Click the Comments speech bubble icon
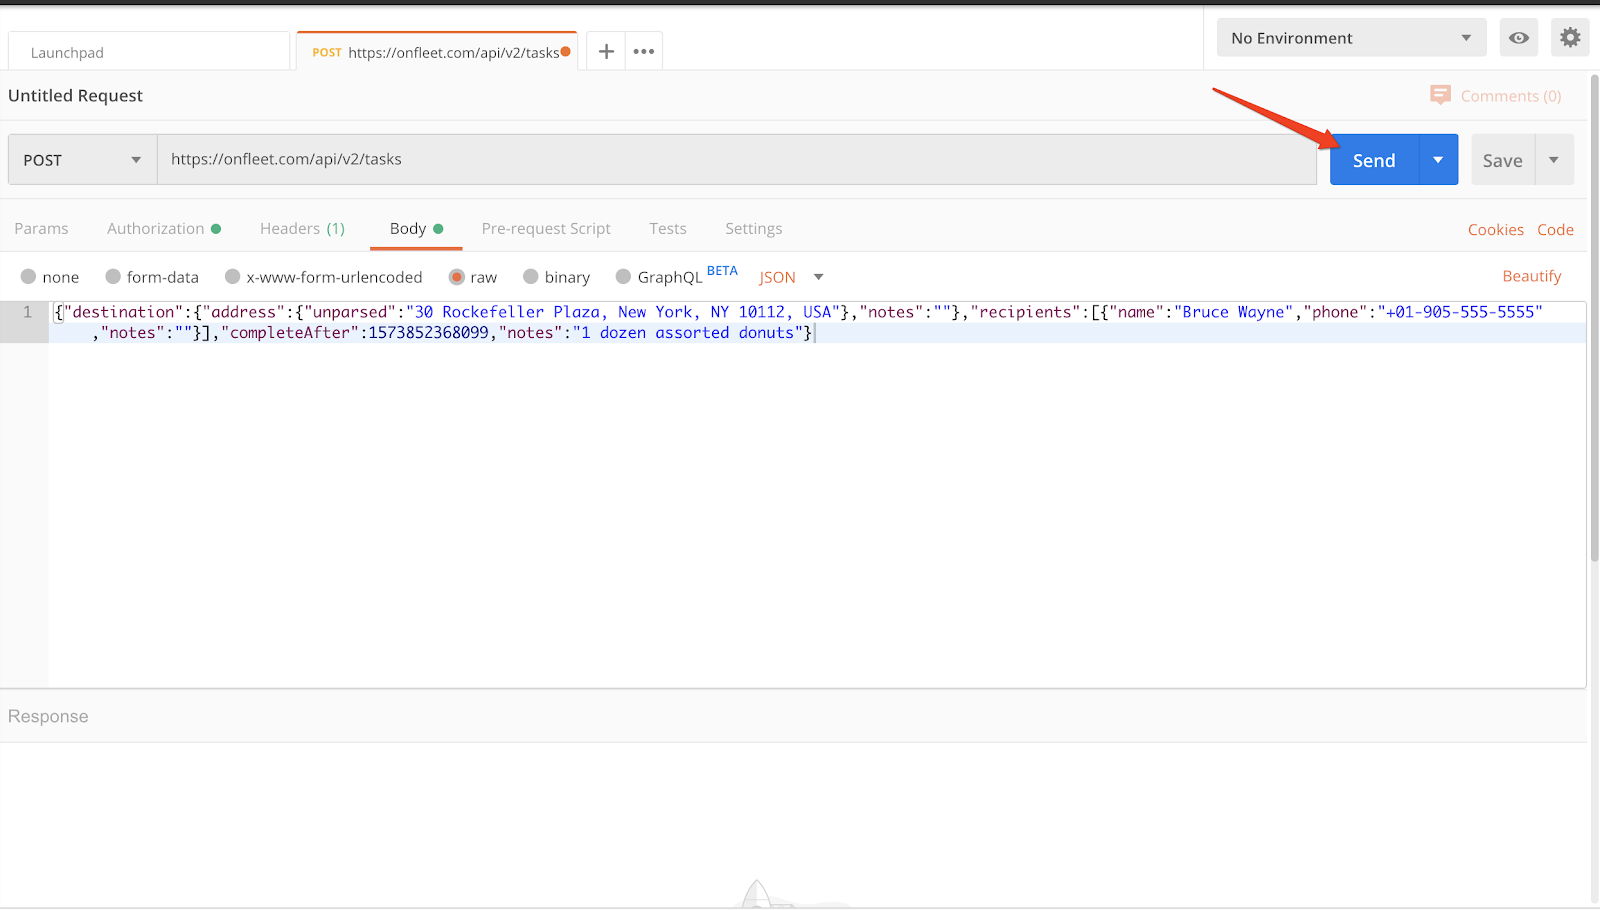Image resolution: width=1600 pixels, height=910 pixels. click(1440, 95)
